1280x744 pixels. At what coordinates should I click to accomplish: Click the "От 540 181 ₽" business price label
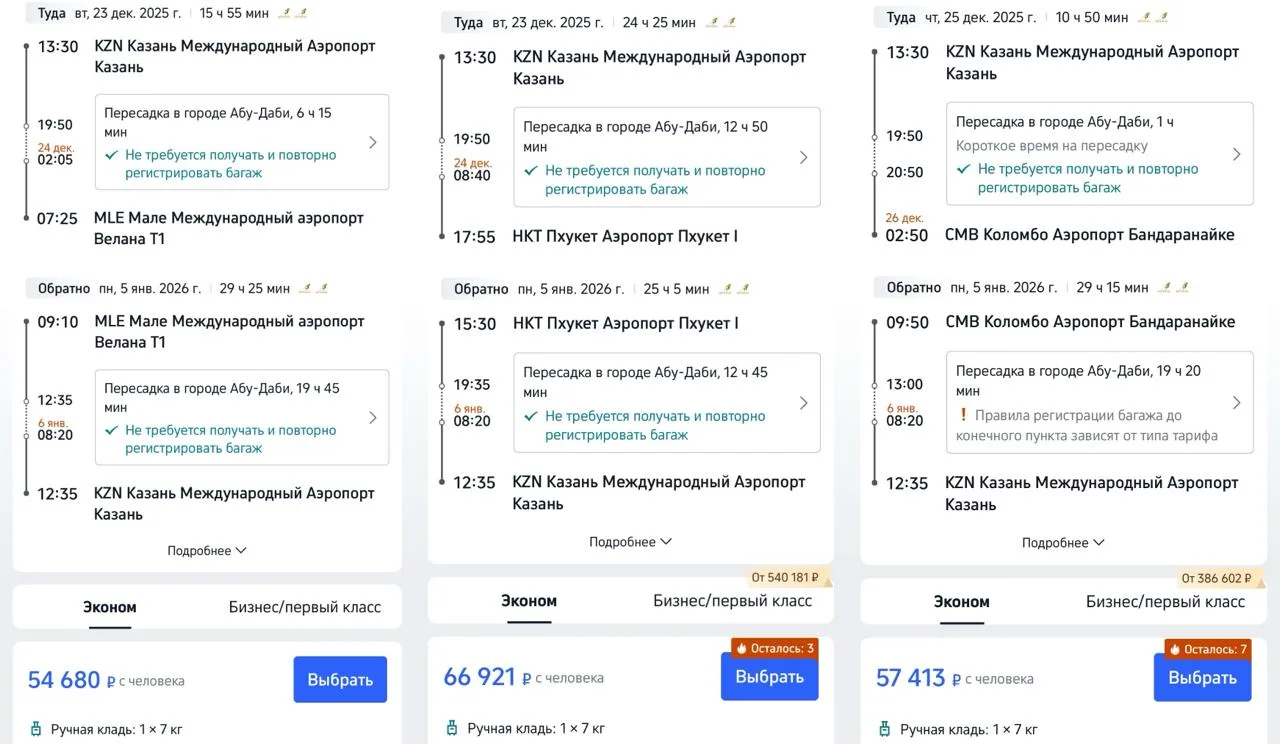click(785, 577)
